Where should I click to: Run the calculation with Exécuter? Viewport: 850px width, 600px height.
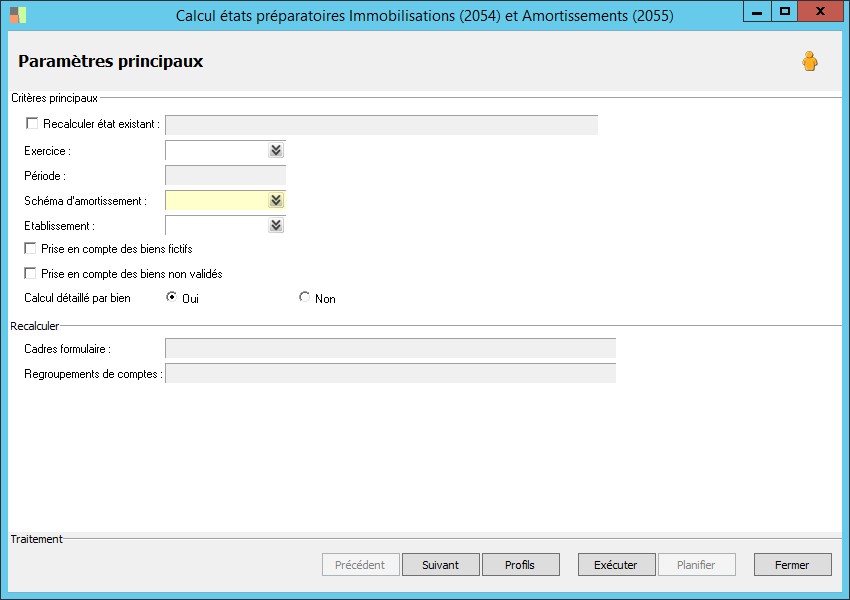[616, 565]
